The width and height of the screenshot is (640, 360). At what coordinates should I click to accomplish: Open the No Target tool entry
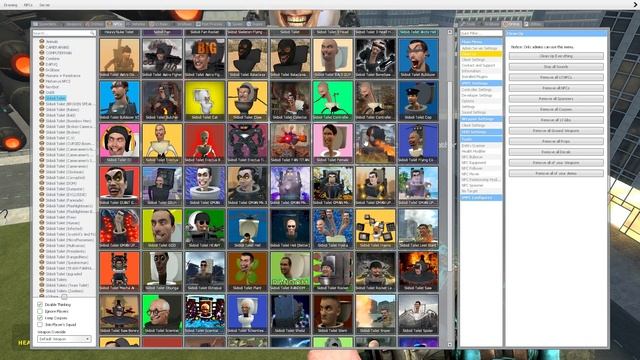(x=481, y=191)
